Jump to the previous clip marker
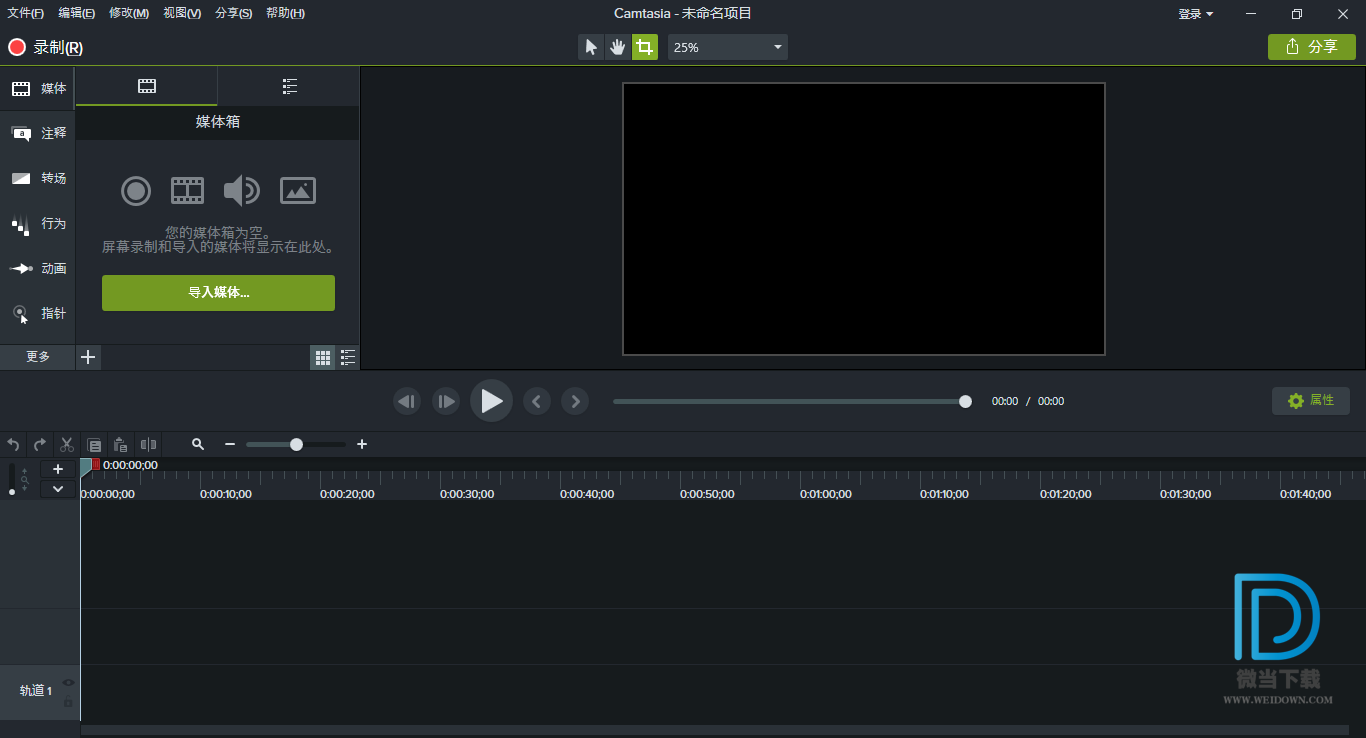Viewport: 1366px width, 738px height. [x=537, y=401]
